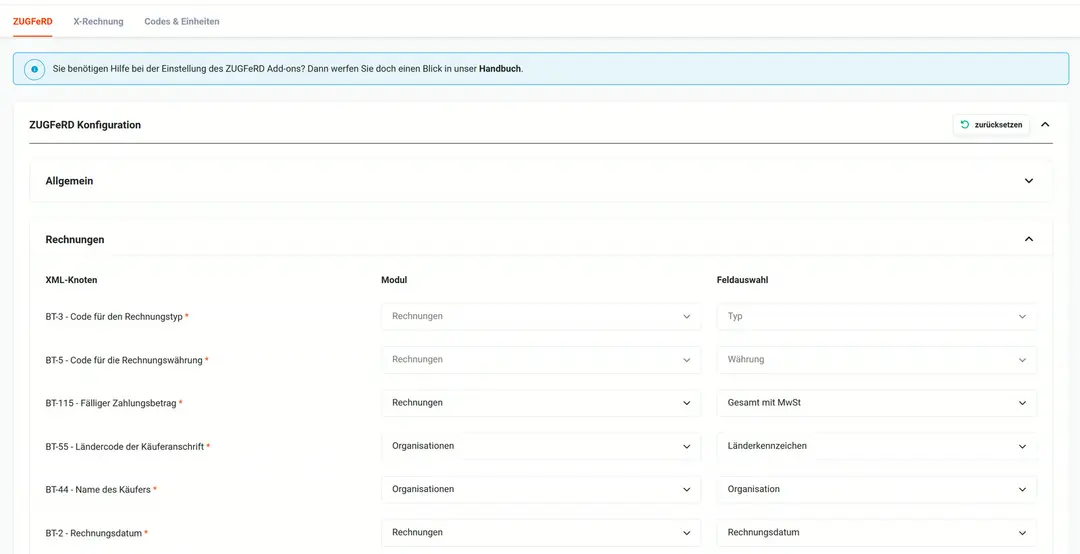This screenshot has height=554, width=1080.
Task: Open Modul dropdown for BT-115 Zahlungsbetrag
Action: click(541, 402)
